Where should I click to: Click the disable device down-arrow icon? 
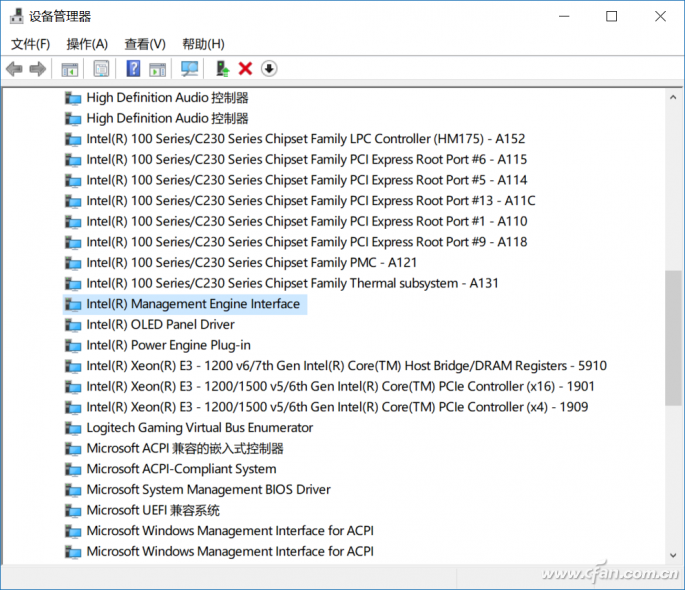point(269,69)
